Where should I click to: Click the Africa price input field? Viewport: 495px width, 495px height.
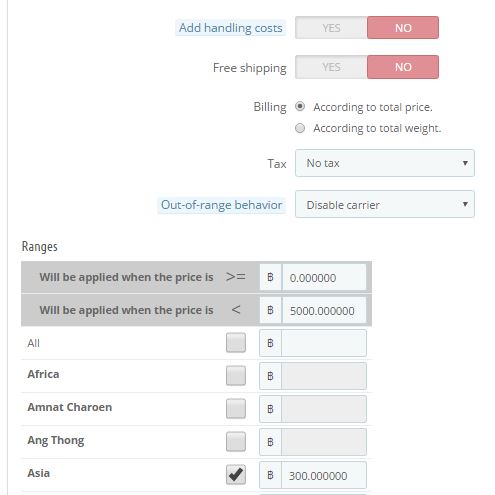click(324, 376)
